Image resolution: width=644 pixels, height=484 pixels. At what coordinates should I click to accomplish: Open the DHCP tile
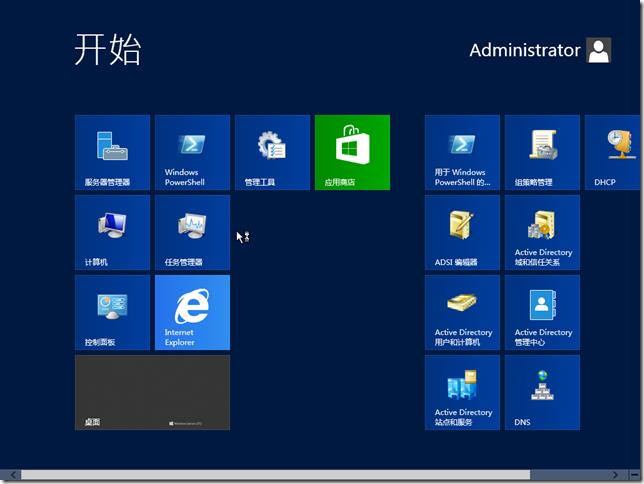coord(612,152)
